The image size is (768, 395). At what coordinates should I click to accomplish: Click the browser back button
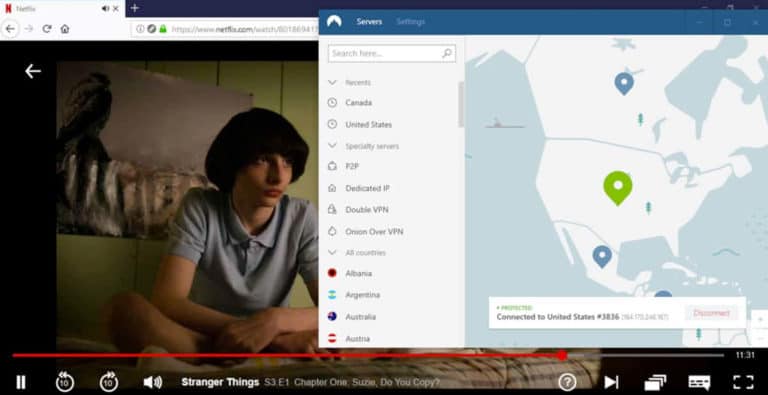pyautogui.click(x=10, y=29)
